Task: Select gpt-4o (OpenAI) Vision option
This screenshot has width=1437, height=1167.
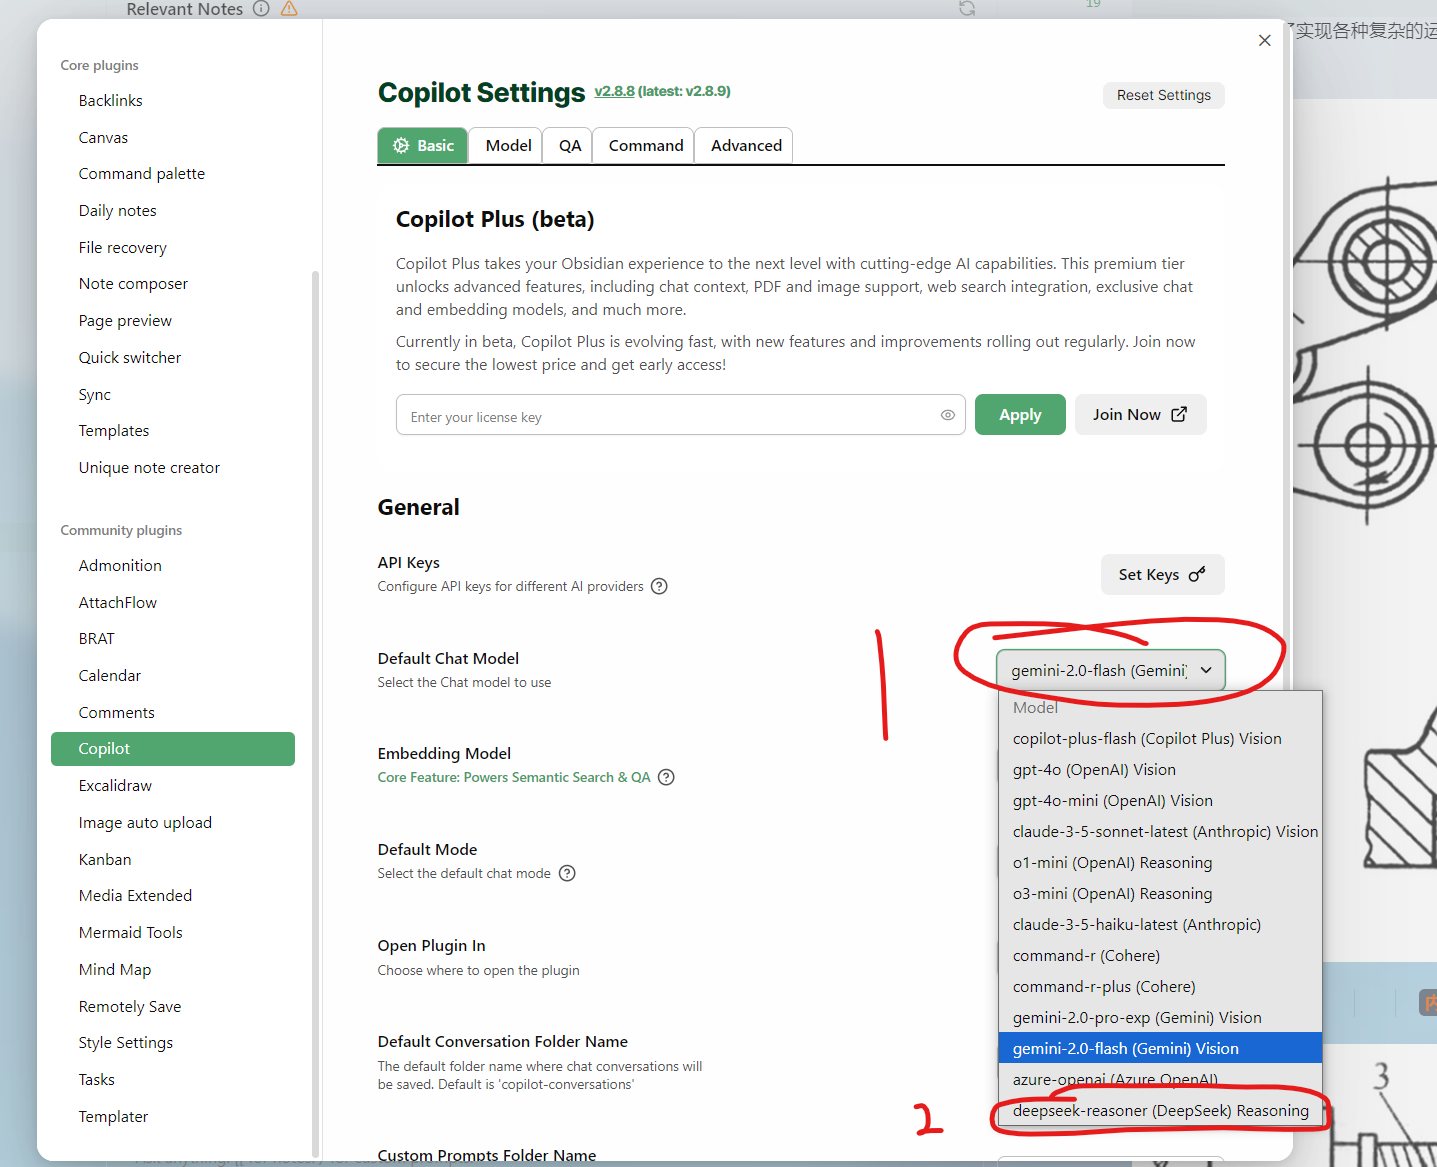Action: pos(1160,770)
